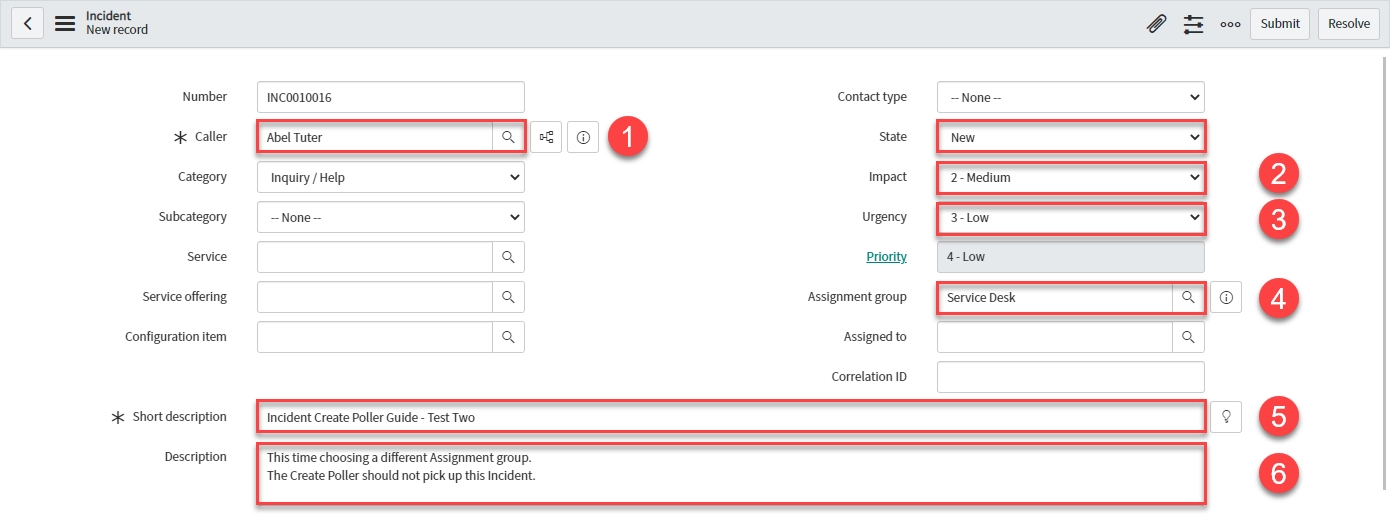
Task: Open the Priority label link
Action: pyautogui.click(x=886, y=257)
